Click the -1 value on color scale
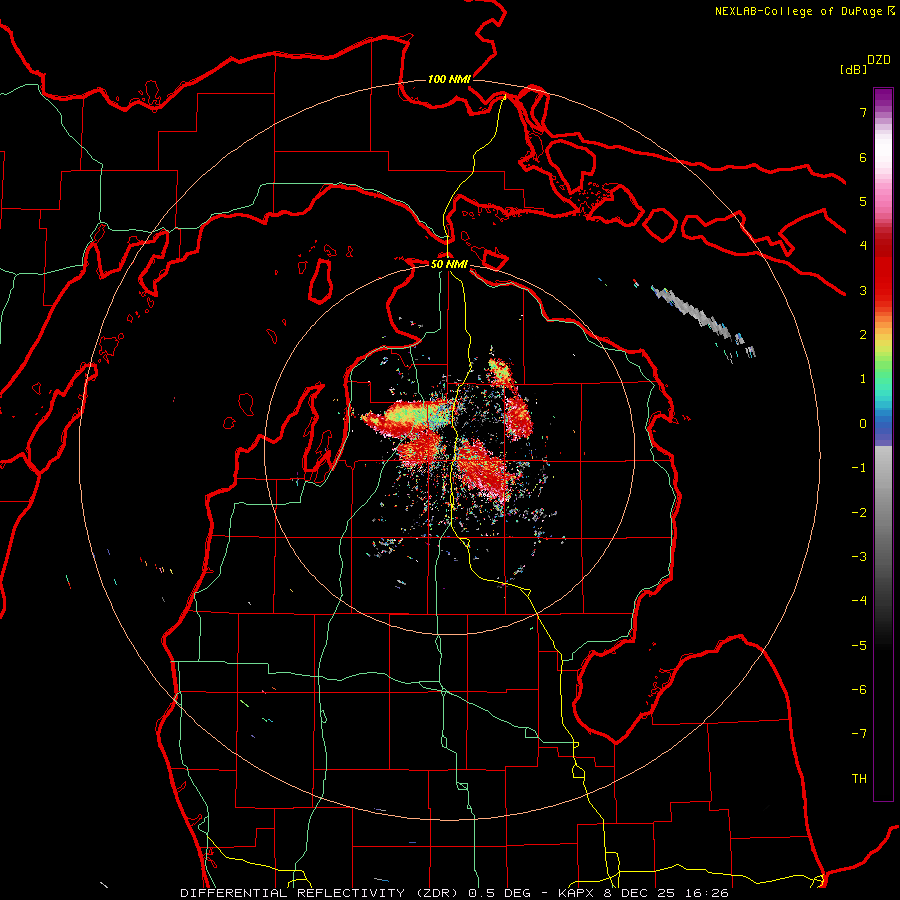The width and height of the screenshot is (900, 900). [x=859, y=468]
